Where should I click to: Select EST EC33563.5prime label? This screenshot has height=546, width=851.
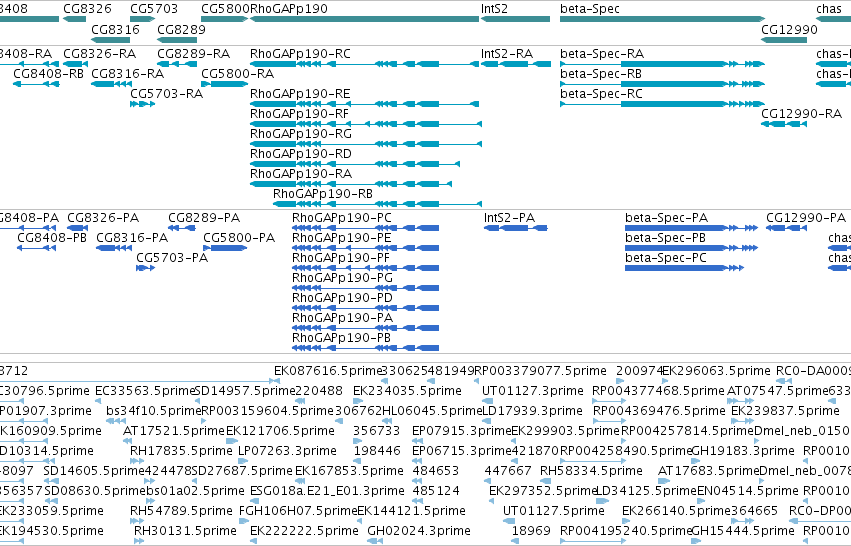click(x=144, y=391)
